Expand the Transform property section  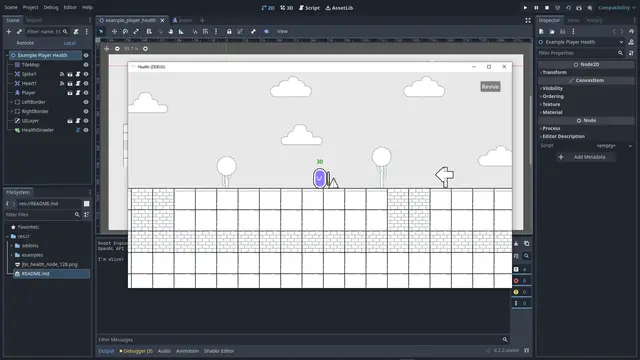tap(554, 72)
